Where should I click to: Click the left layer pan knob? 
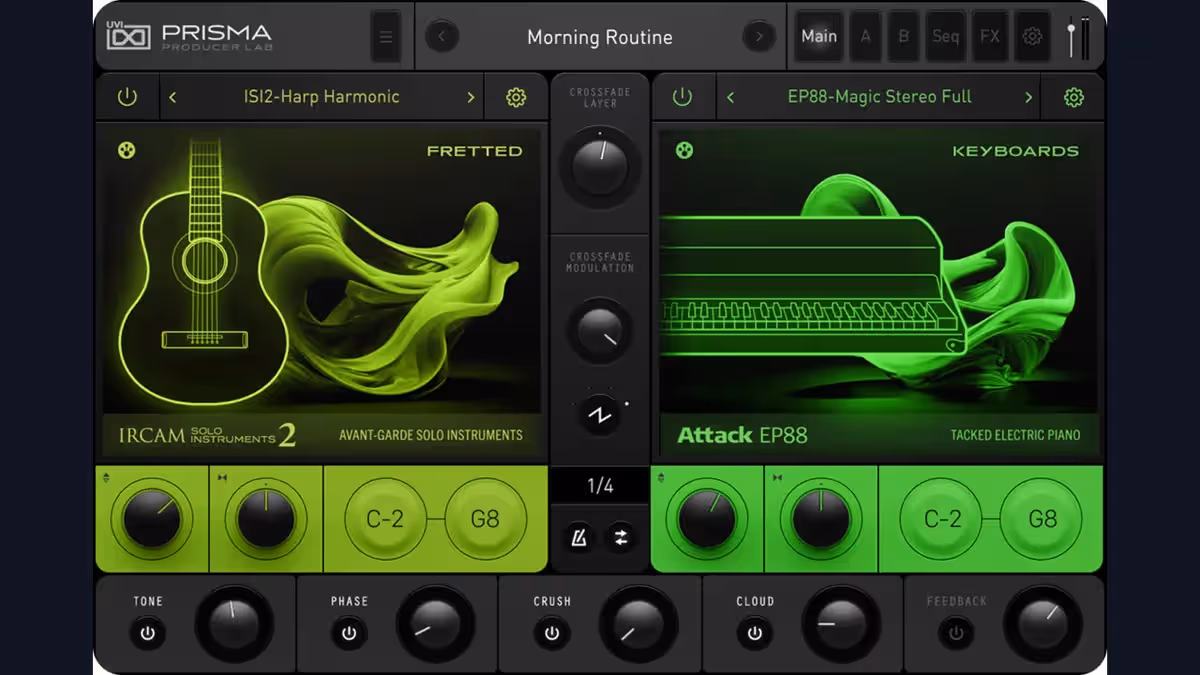point(266,520)
